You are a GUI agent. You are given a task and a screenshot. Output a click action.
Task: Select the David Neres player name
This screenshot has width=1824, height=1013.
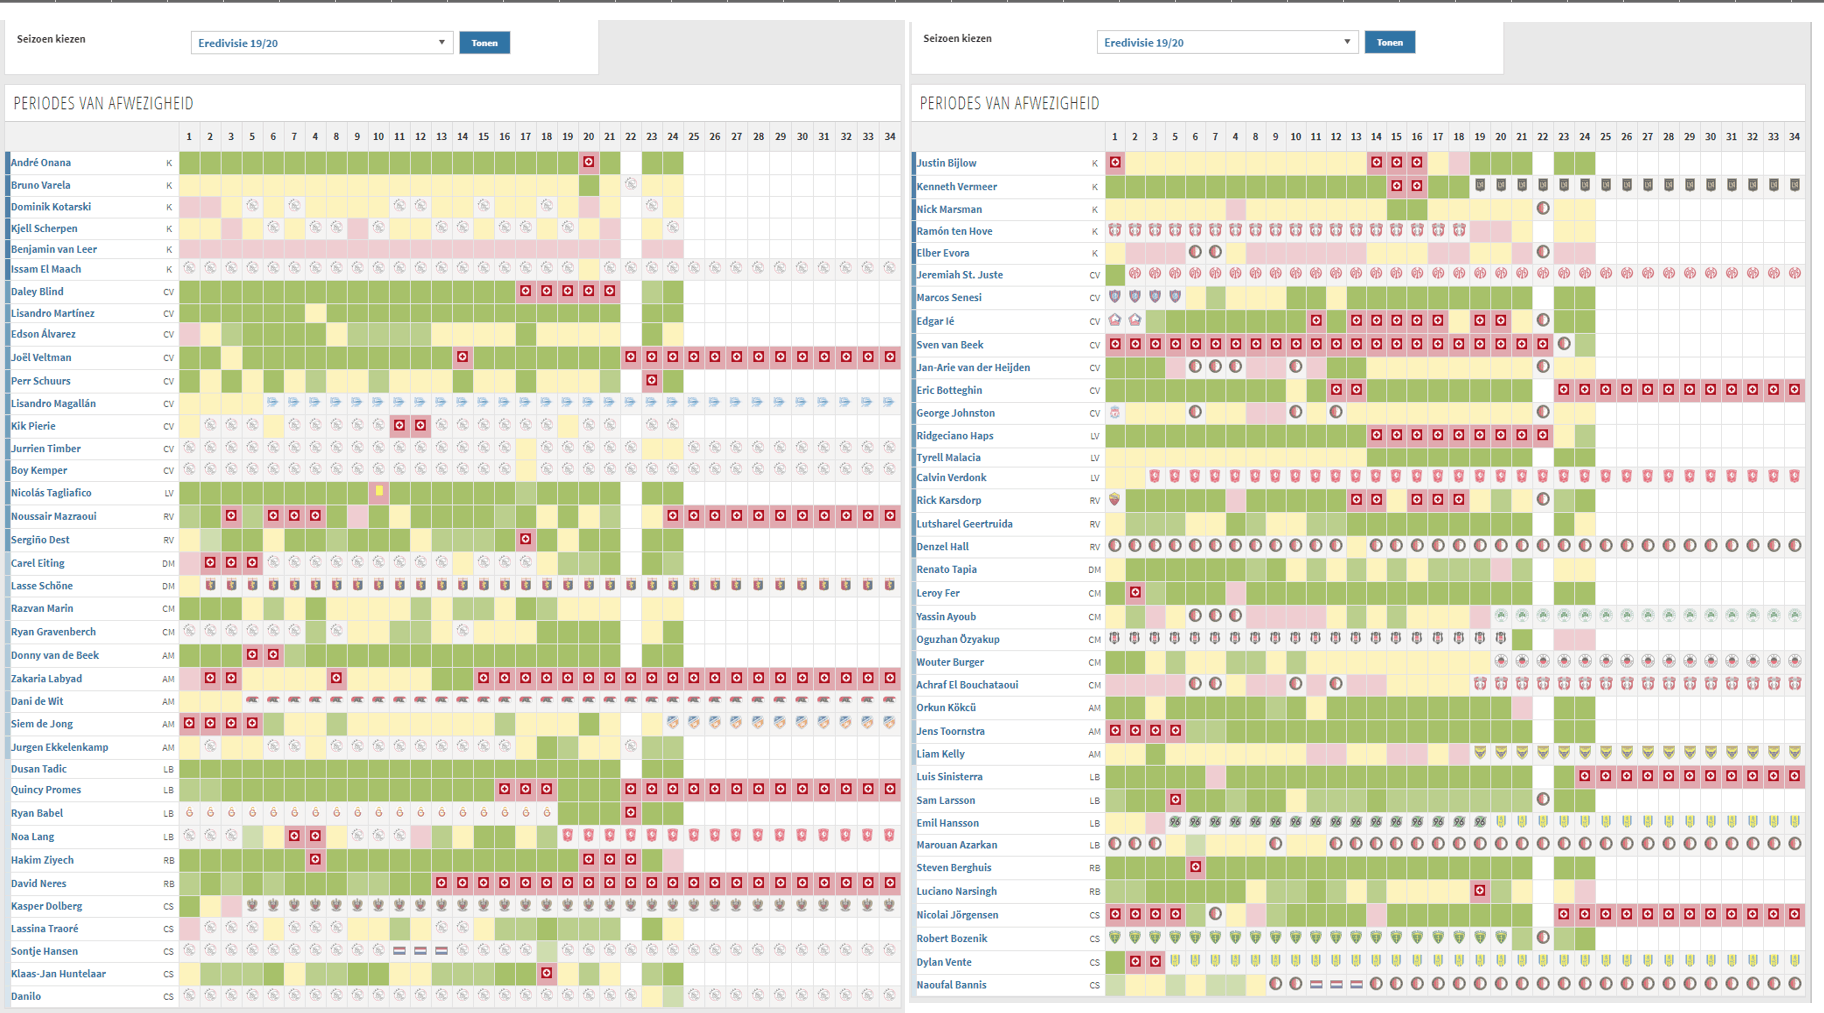coord(39,883)
